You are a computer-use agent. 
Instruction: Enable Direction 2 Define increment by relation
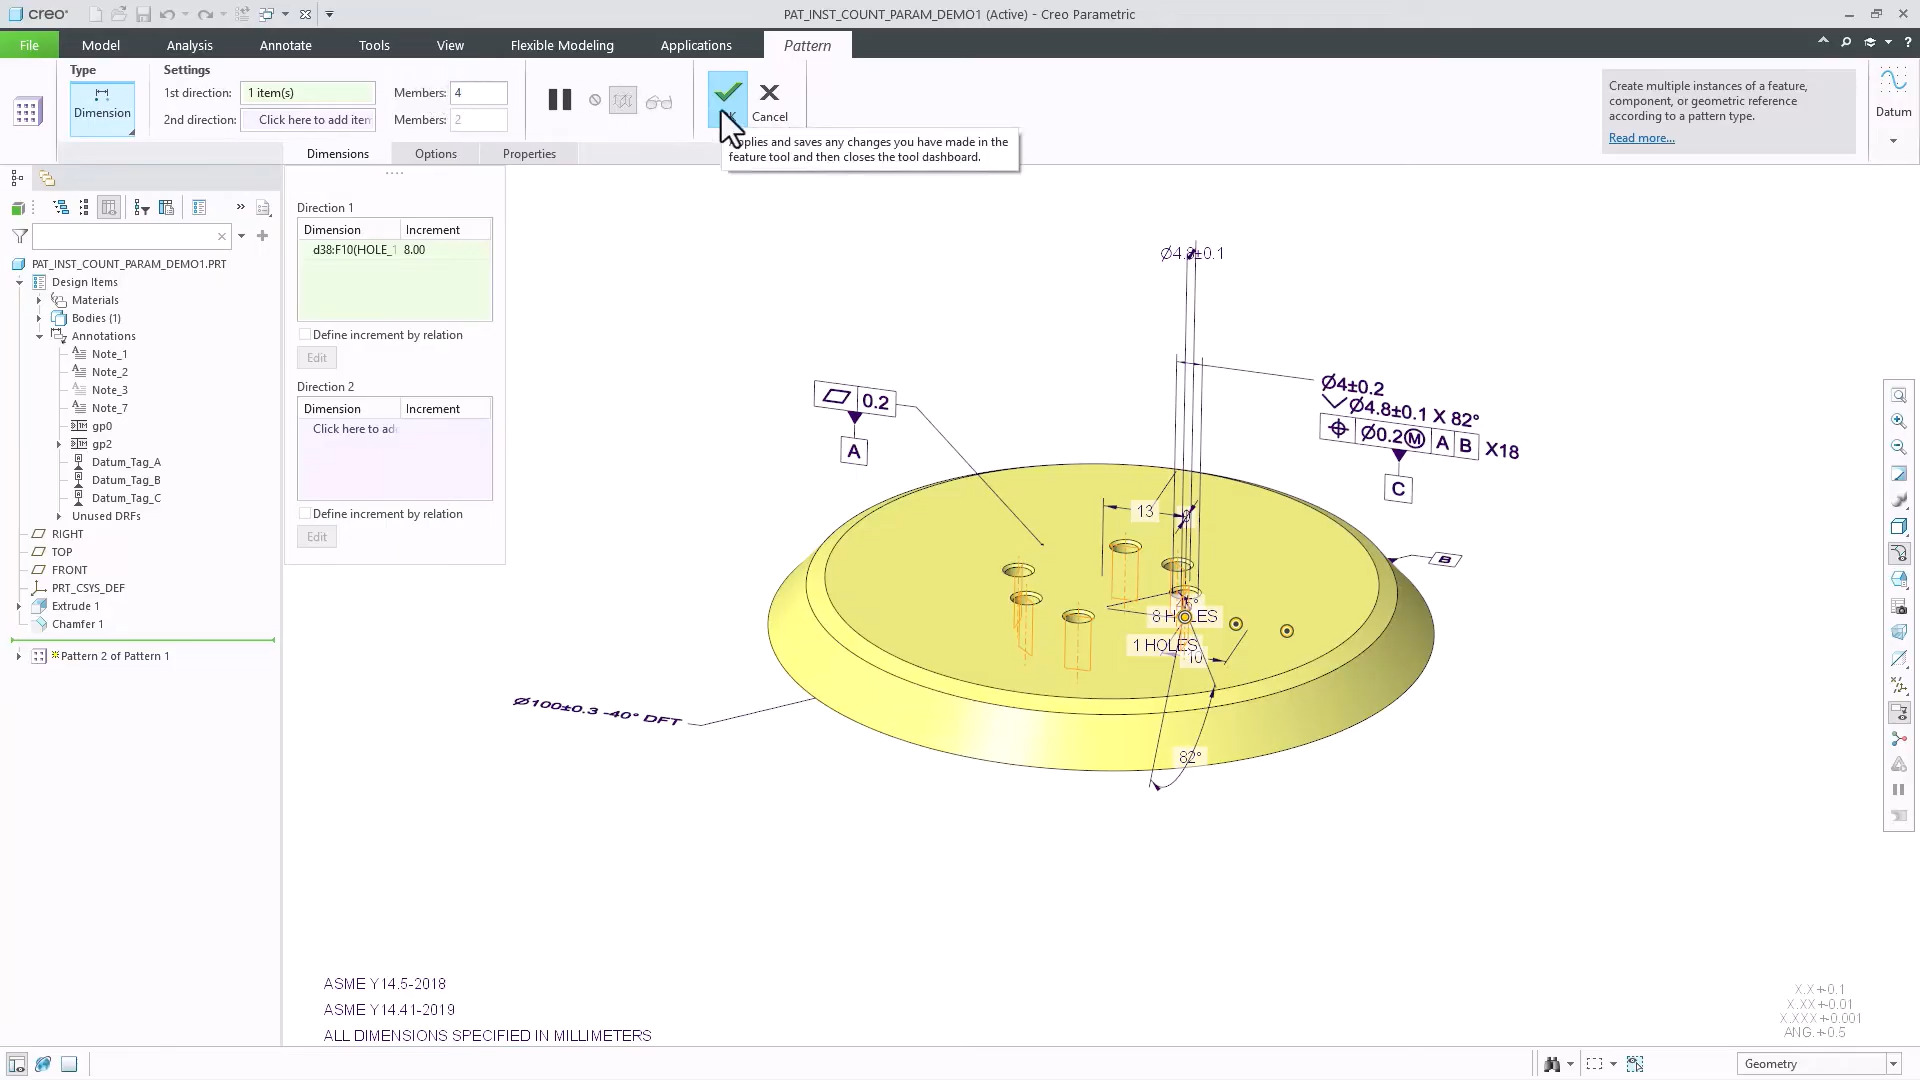305,513
